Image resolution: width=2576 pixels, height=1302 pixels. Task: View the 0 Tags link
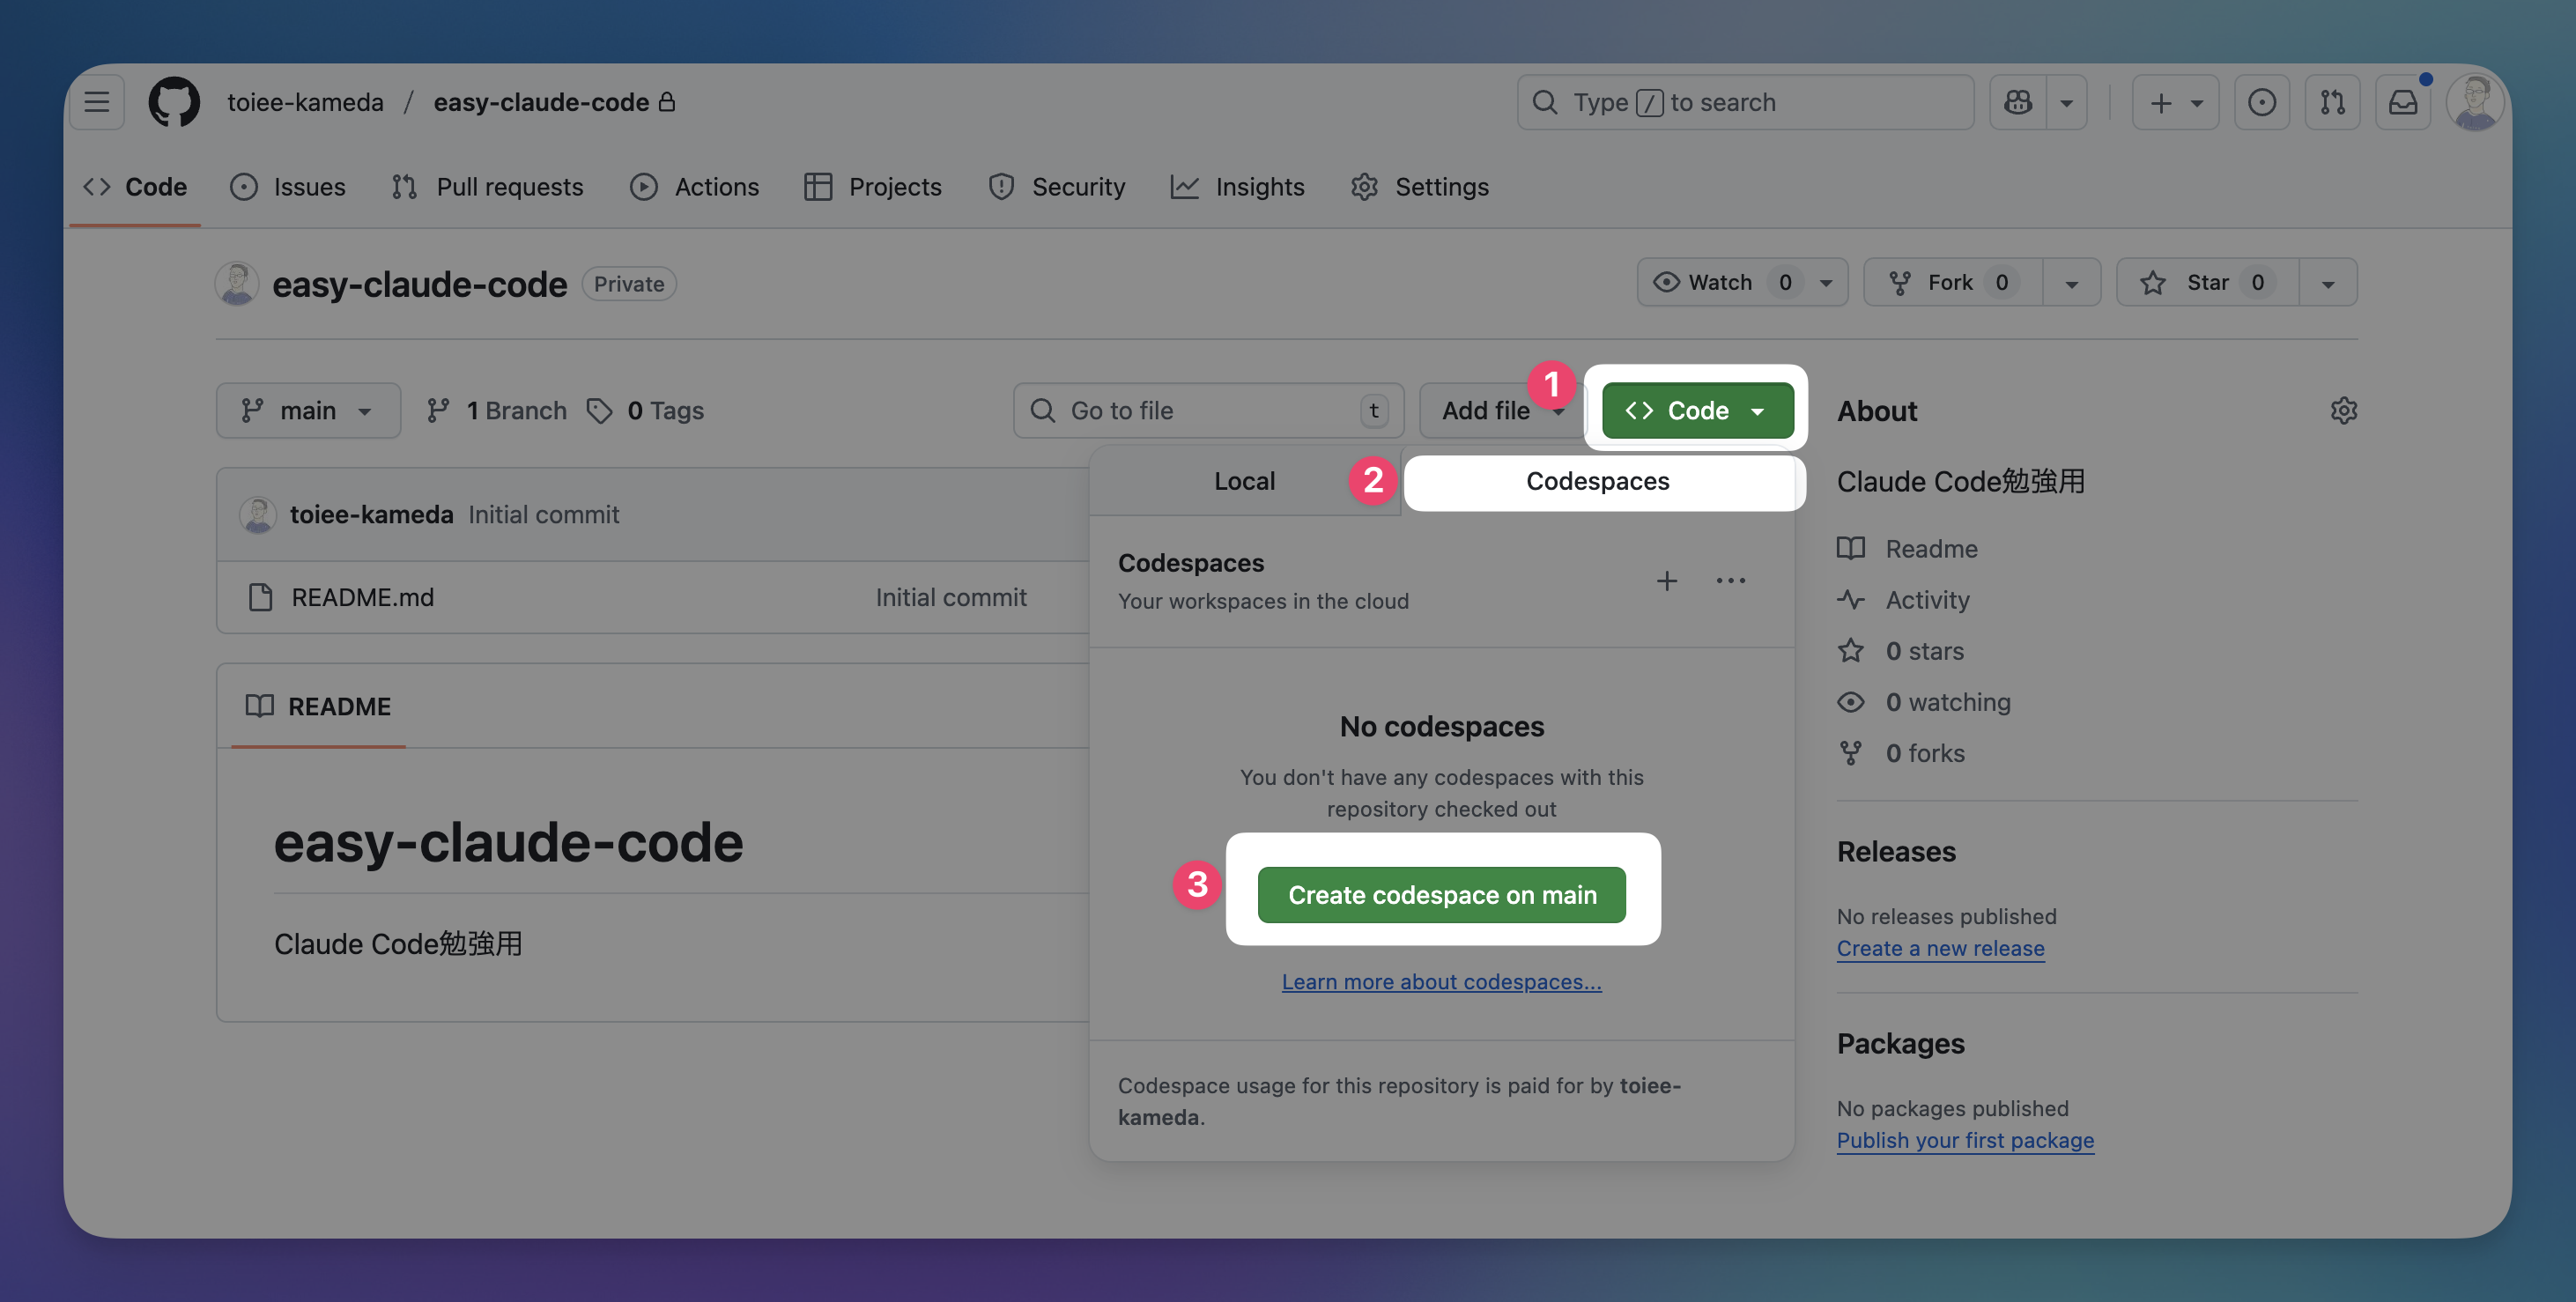(645, 410)
